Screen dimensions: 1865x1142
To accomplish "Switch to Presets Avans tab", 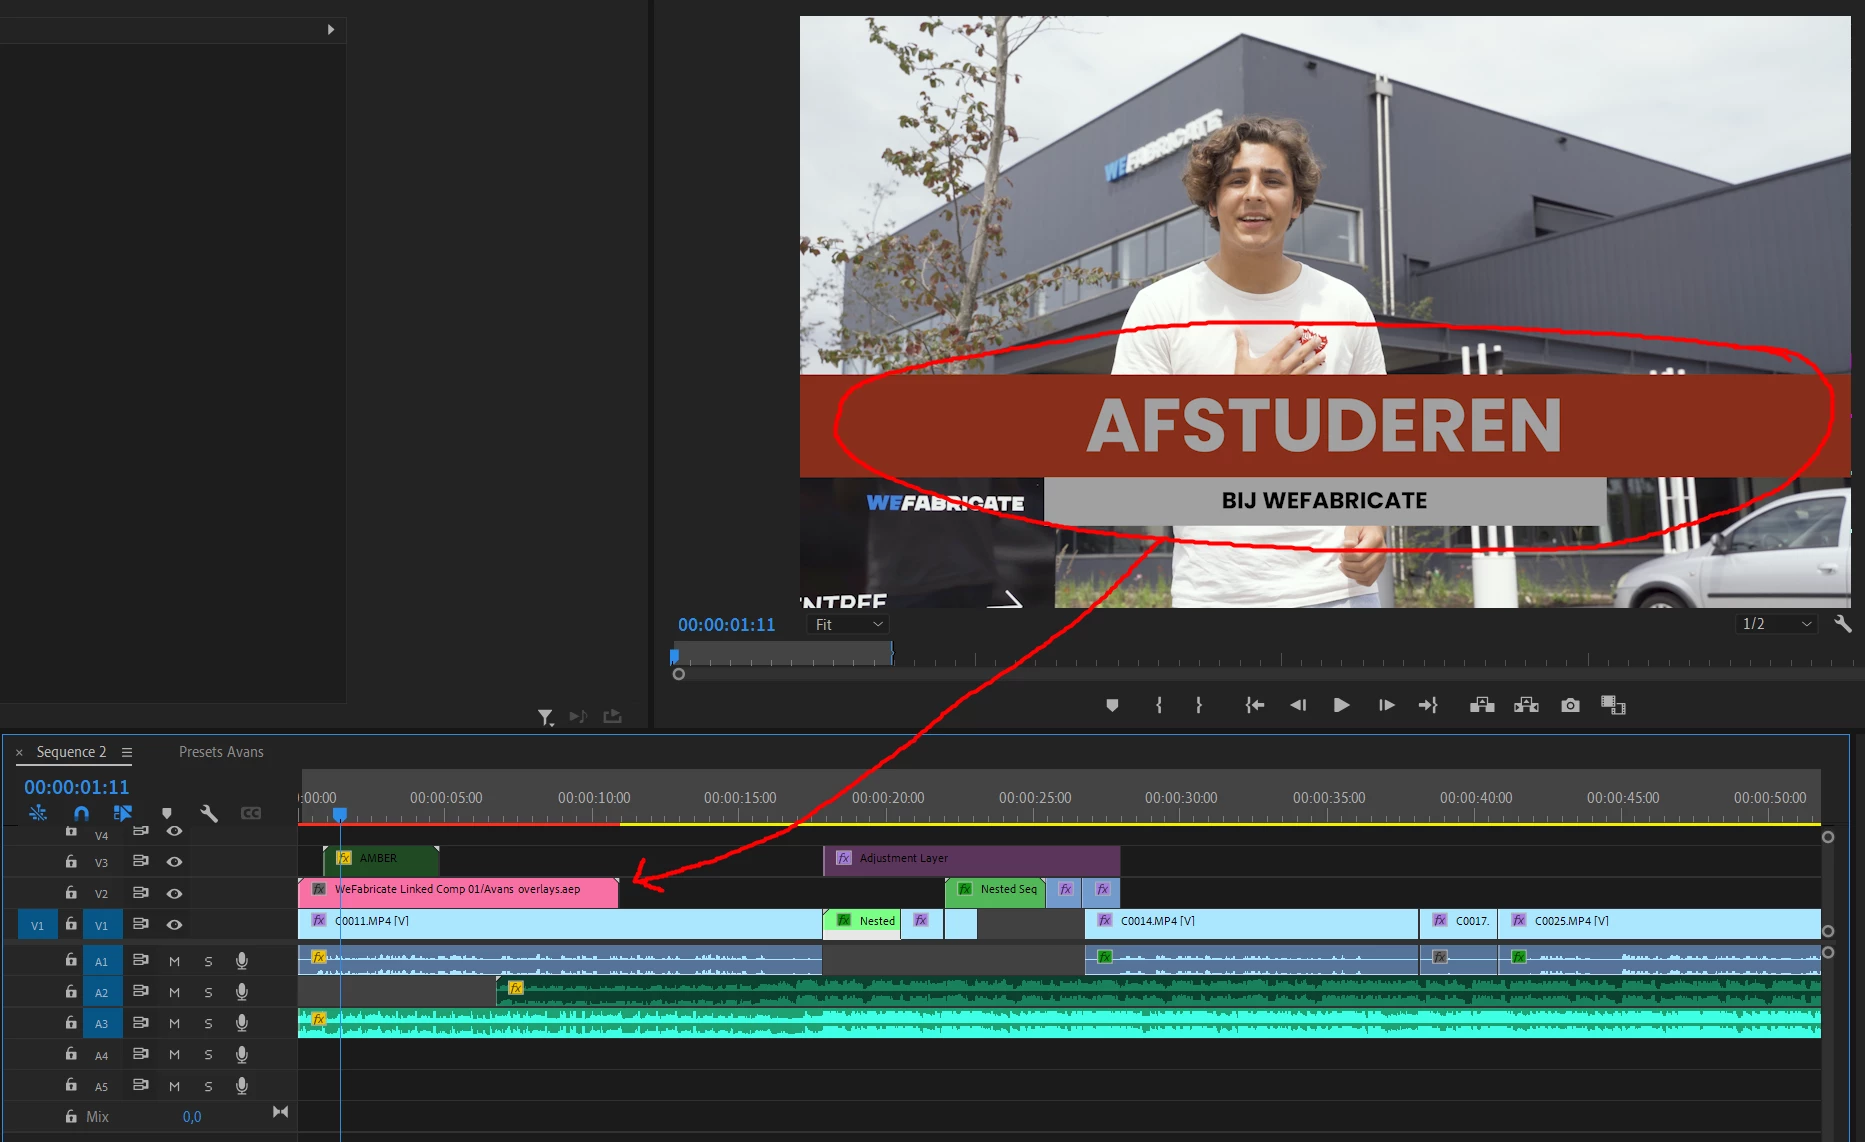I will pos(221,752).
